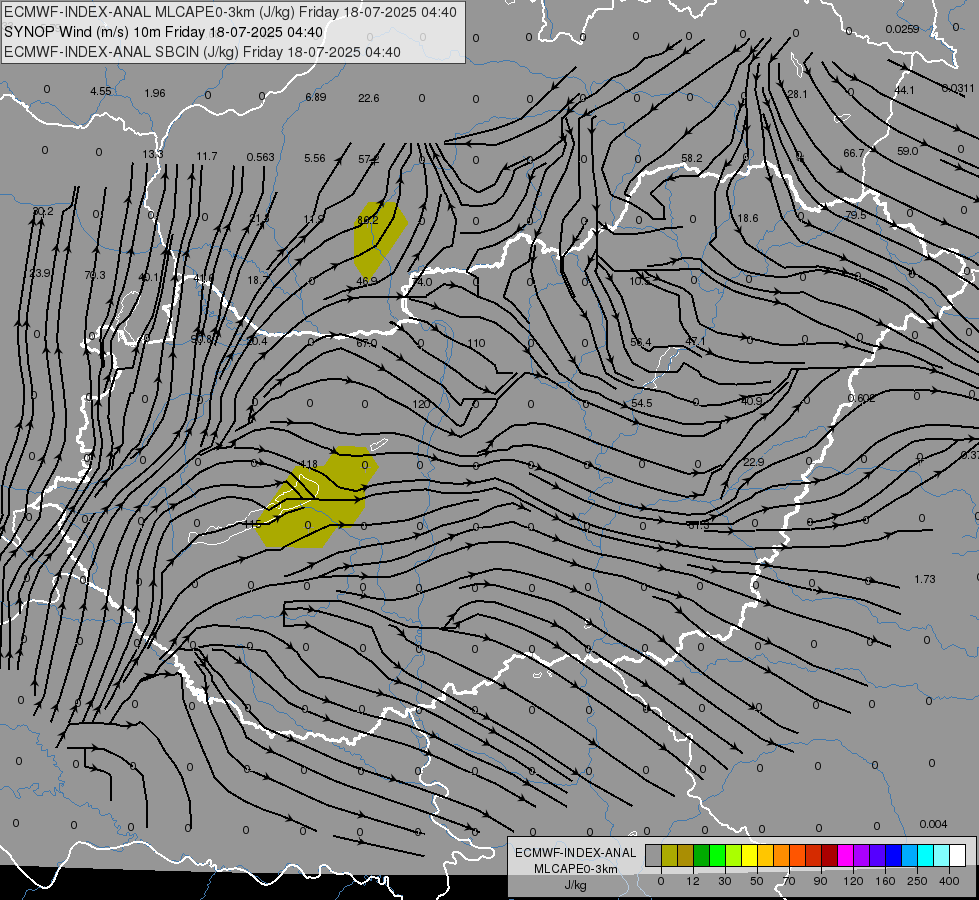Click the white legend swatch after 400
The width and height of the screenshot is (979, 900).
pos(957,856)
